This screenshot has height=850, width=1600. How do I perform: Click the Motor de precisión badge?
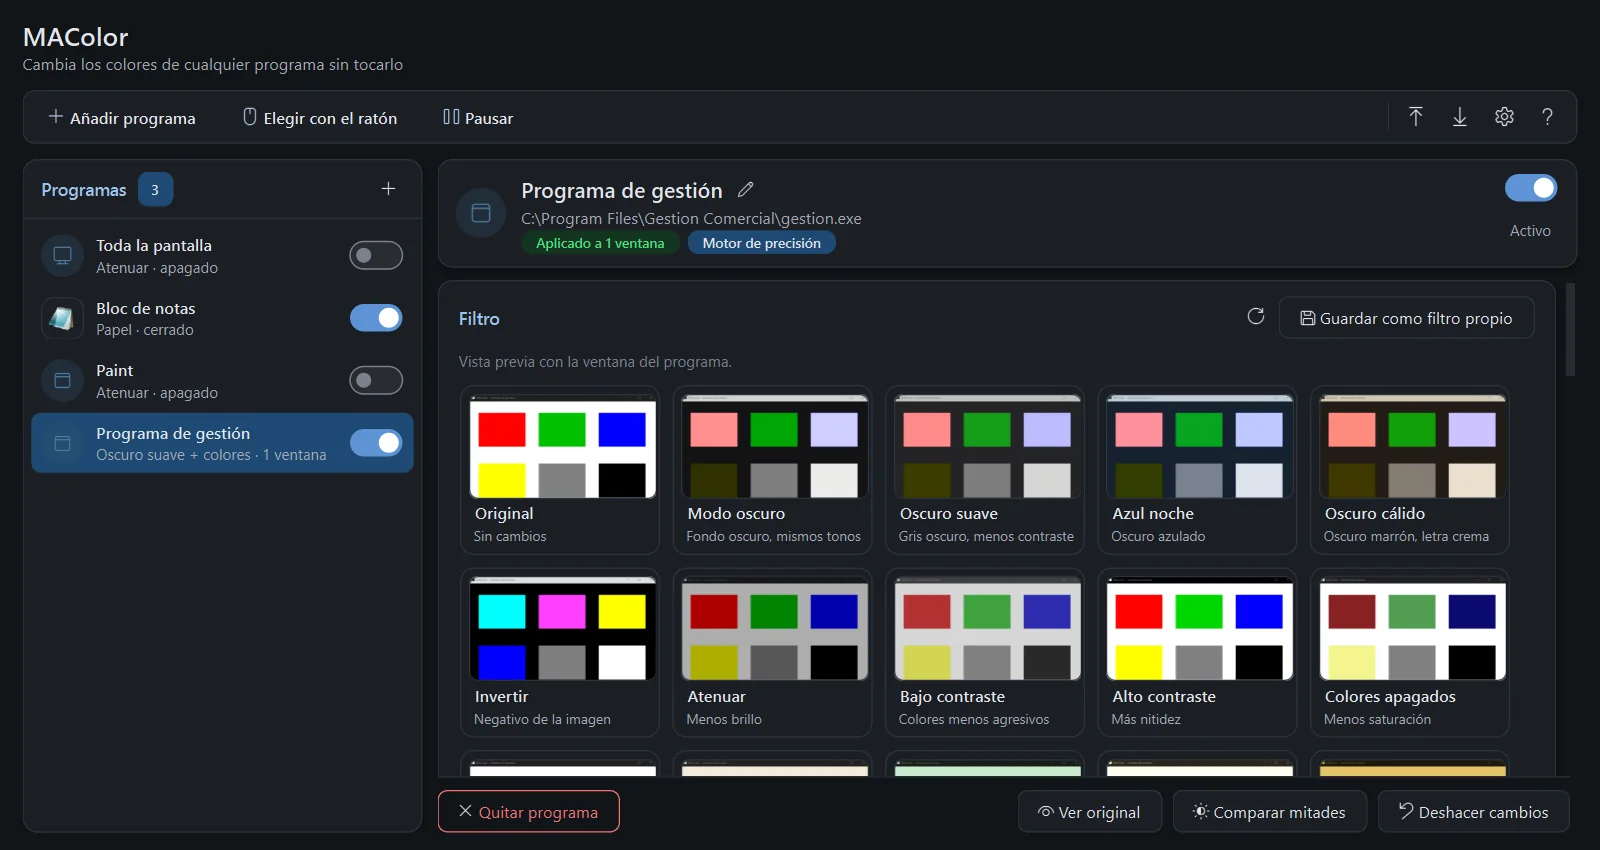761,243
